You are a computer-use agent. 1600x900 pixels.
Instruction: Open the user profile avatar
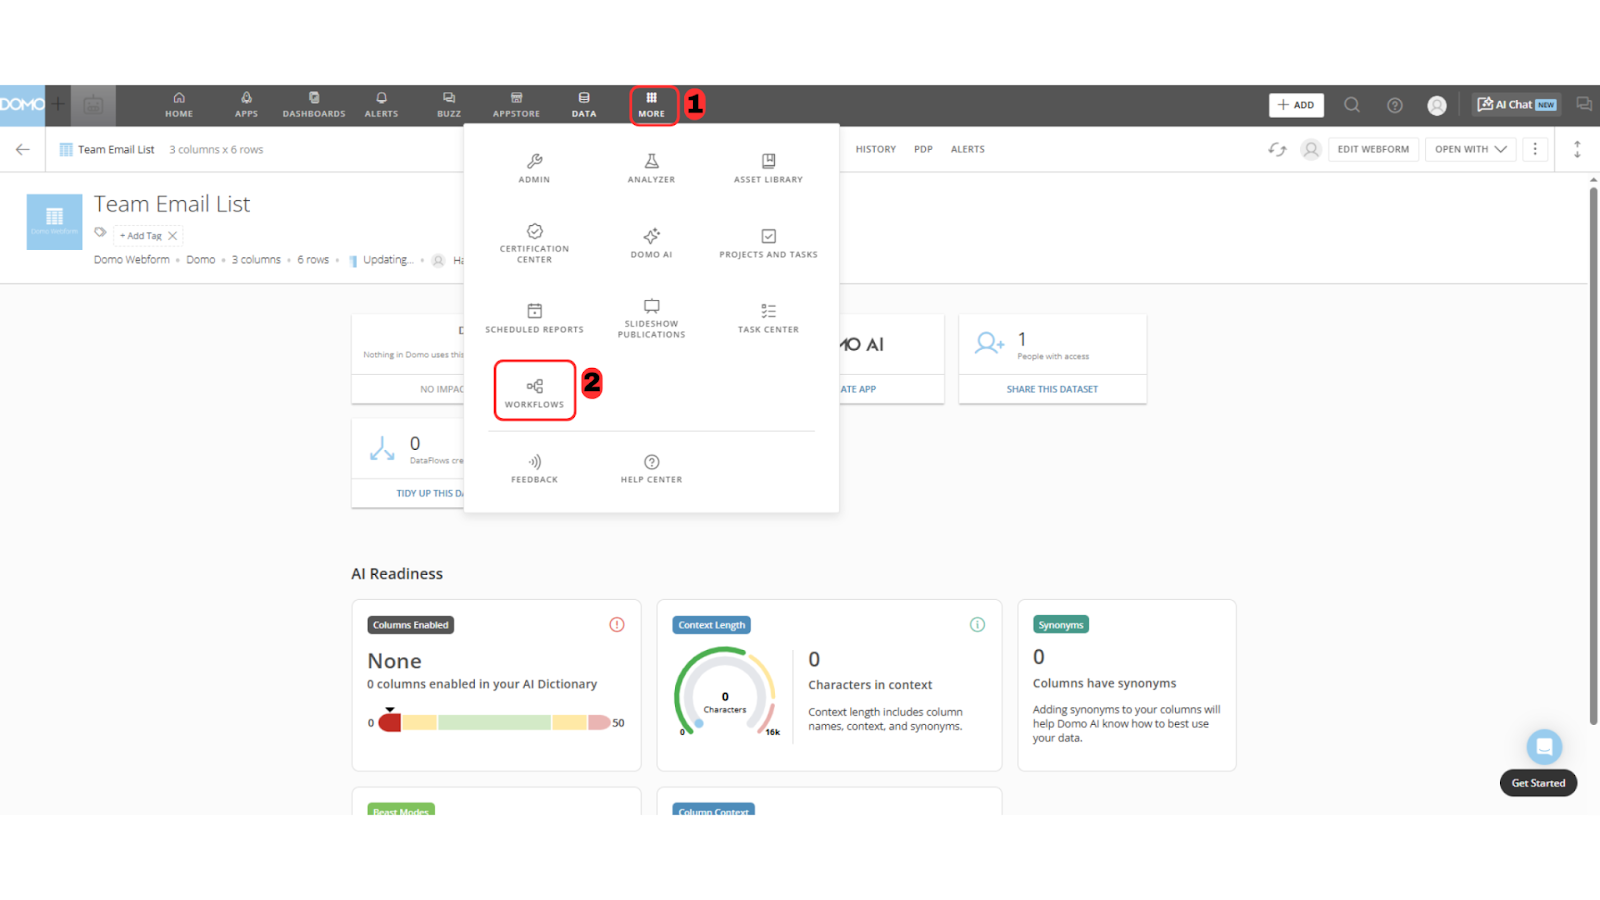(x=1437, y=105)
